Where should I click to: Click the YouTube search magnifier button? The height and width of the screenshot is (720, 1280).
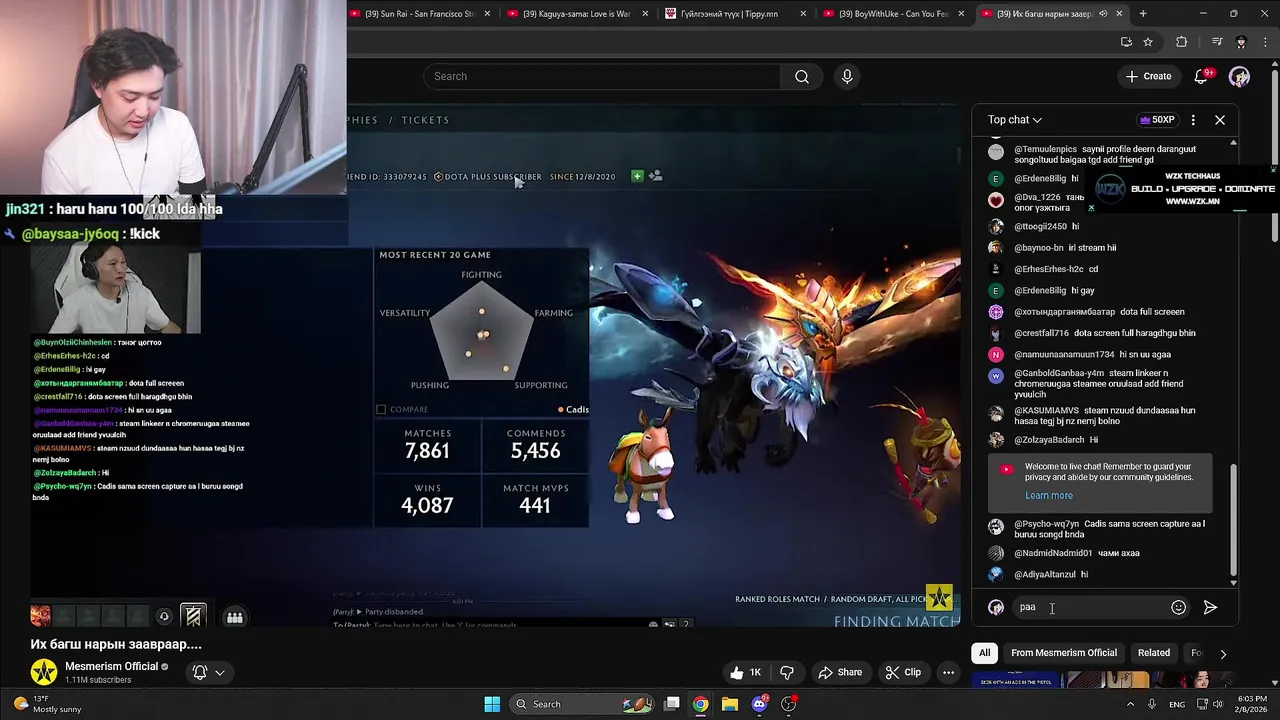(x=802, y=77)
